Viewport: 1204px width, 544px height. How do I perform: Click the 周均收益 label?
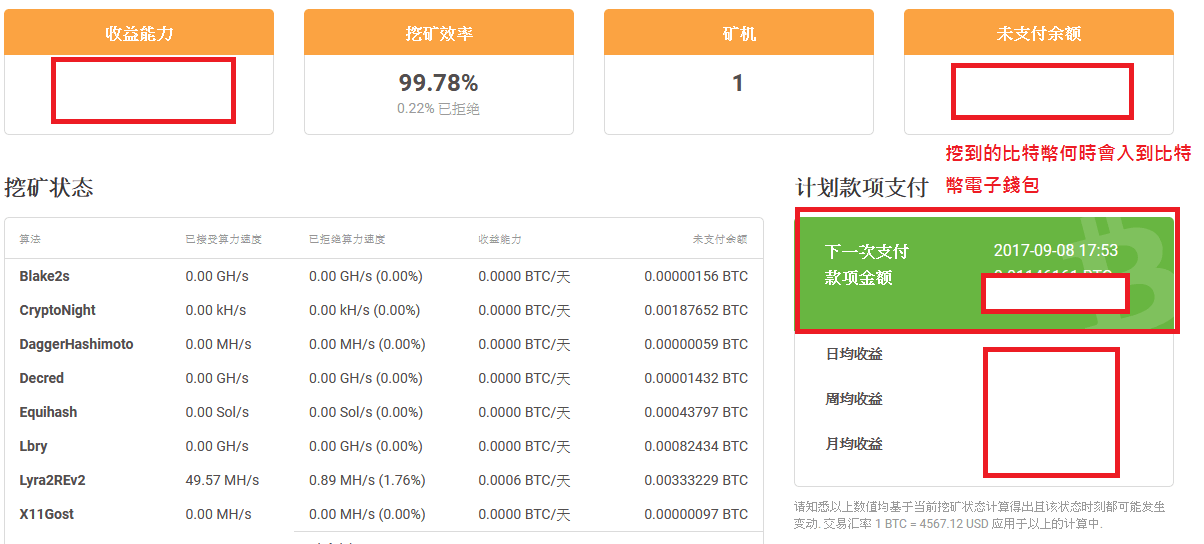point(853,399)
